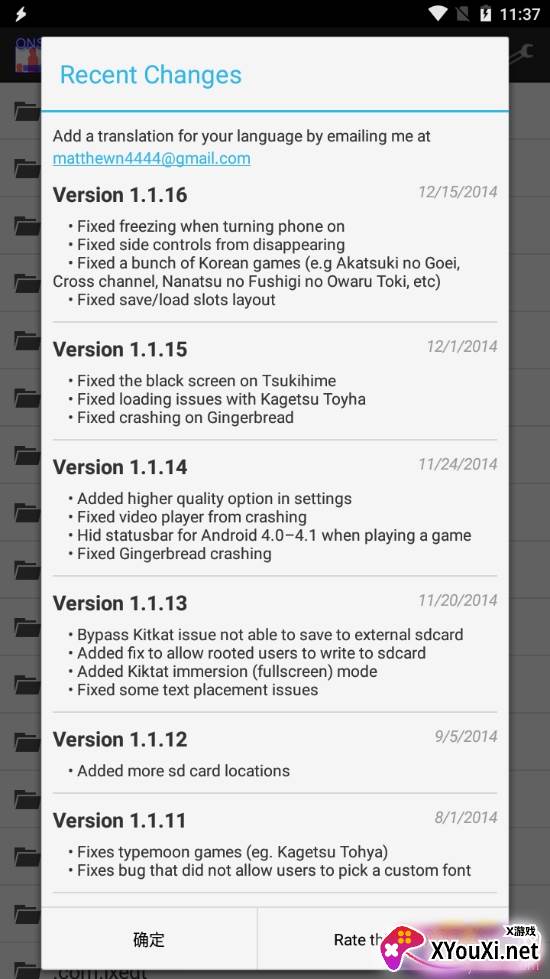Open the wrench settings icon behind the dialog
Image resolution: width=550 pixels, height=979 pixels.
521,55
